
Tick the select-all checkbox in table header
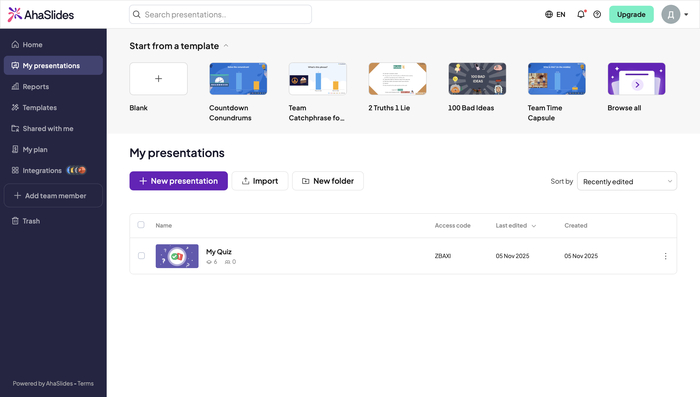141,225
